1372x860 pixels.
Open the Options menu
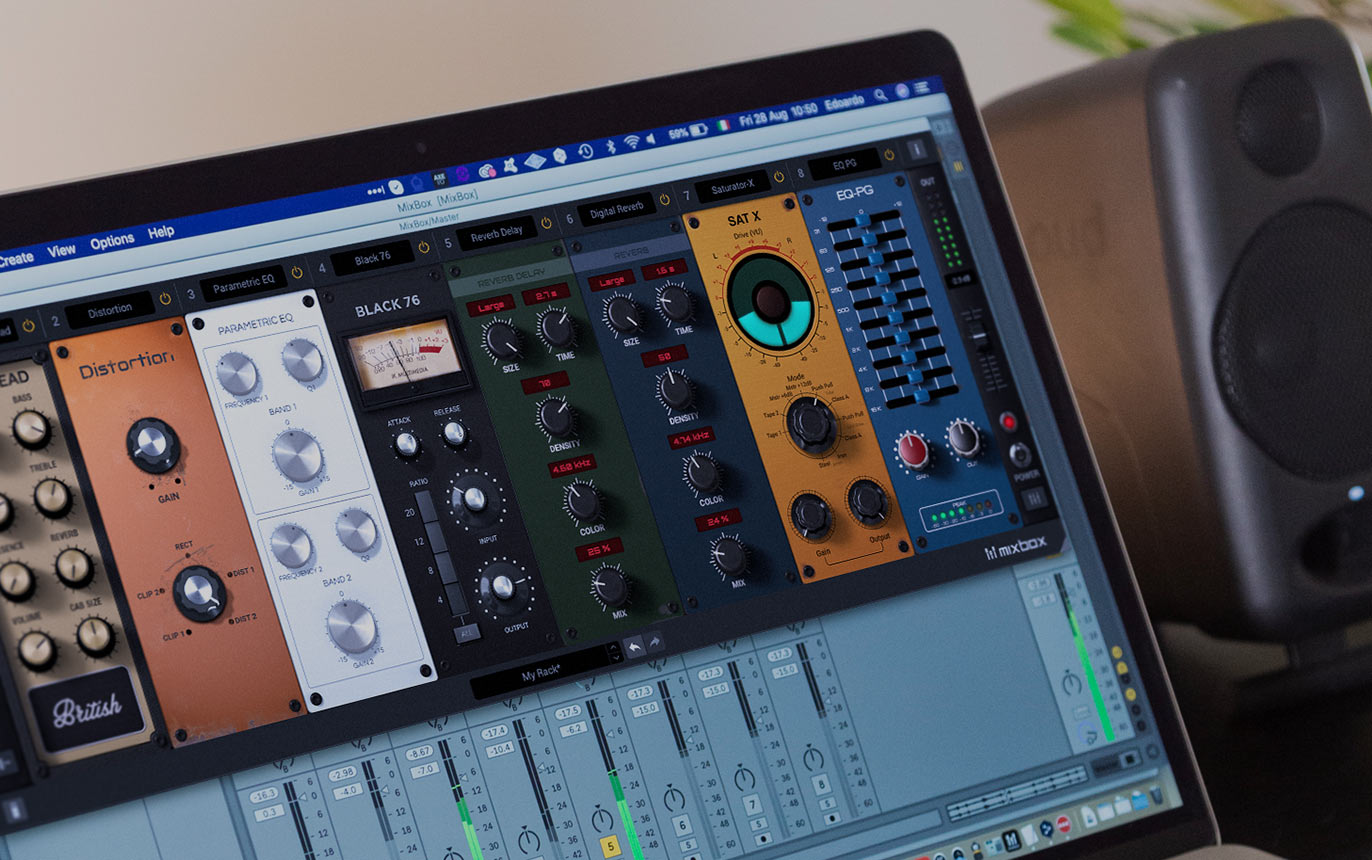coord(112,241)
